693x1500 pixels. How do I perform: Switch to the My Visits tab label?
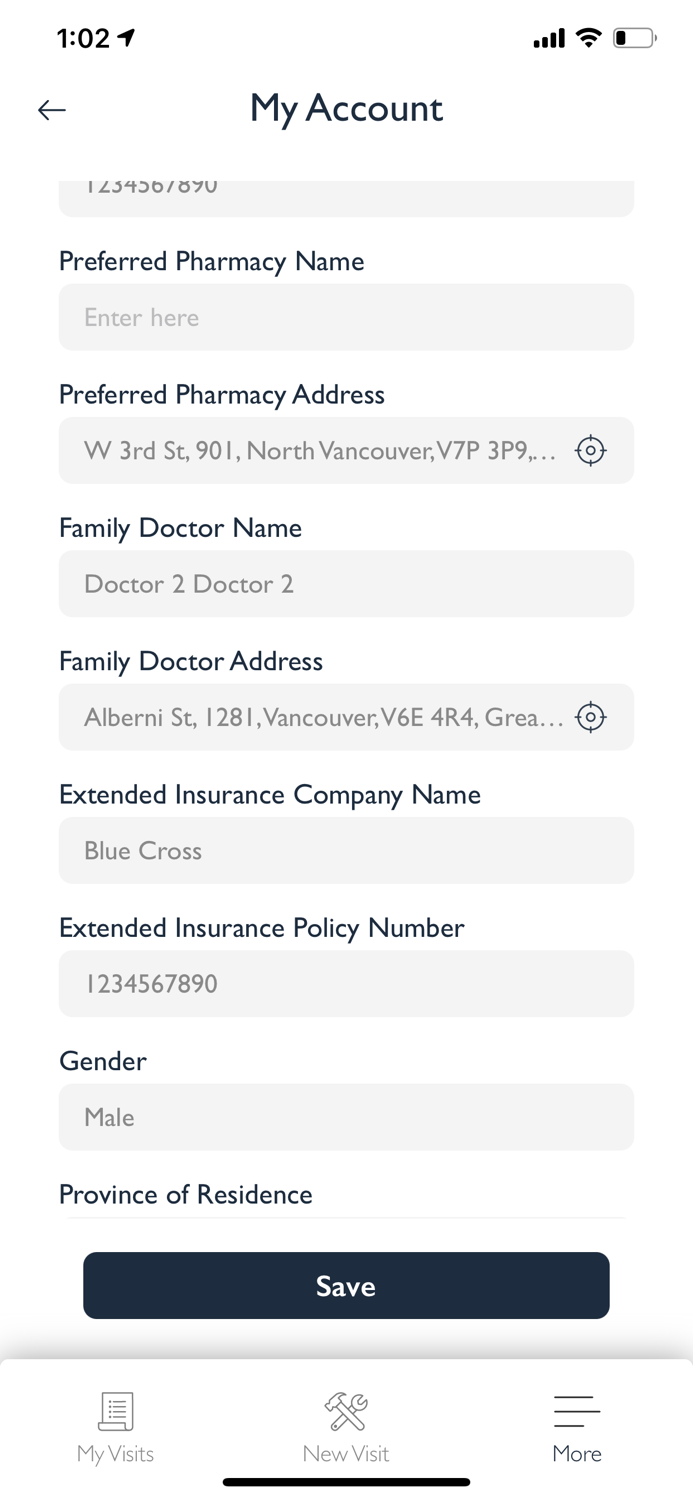(116, 1453)
